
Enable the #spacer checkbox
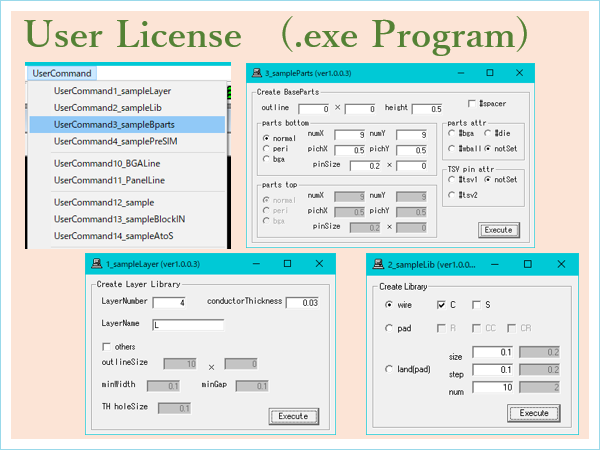click(472, 103)
